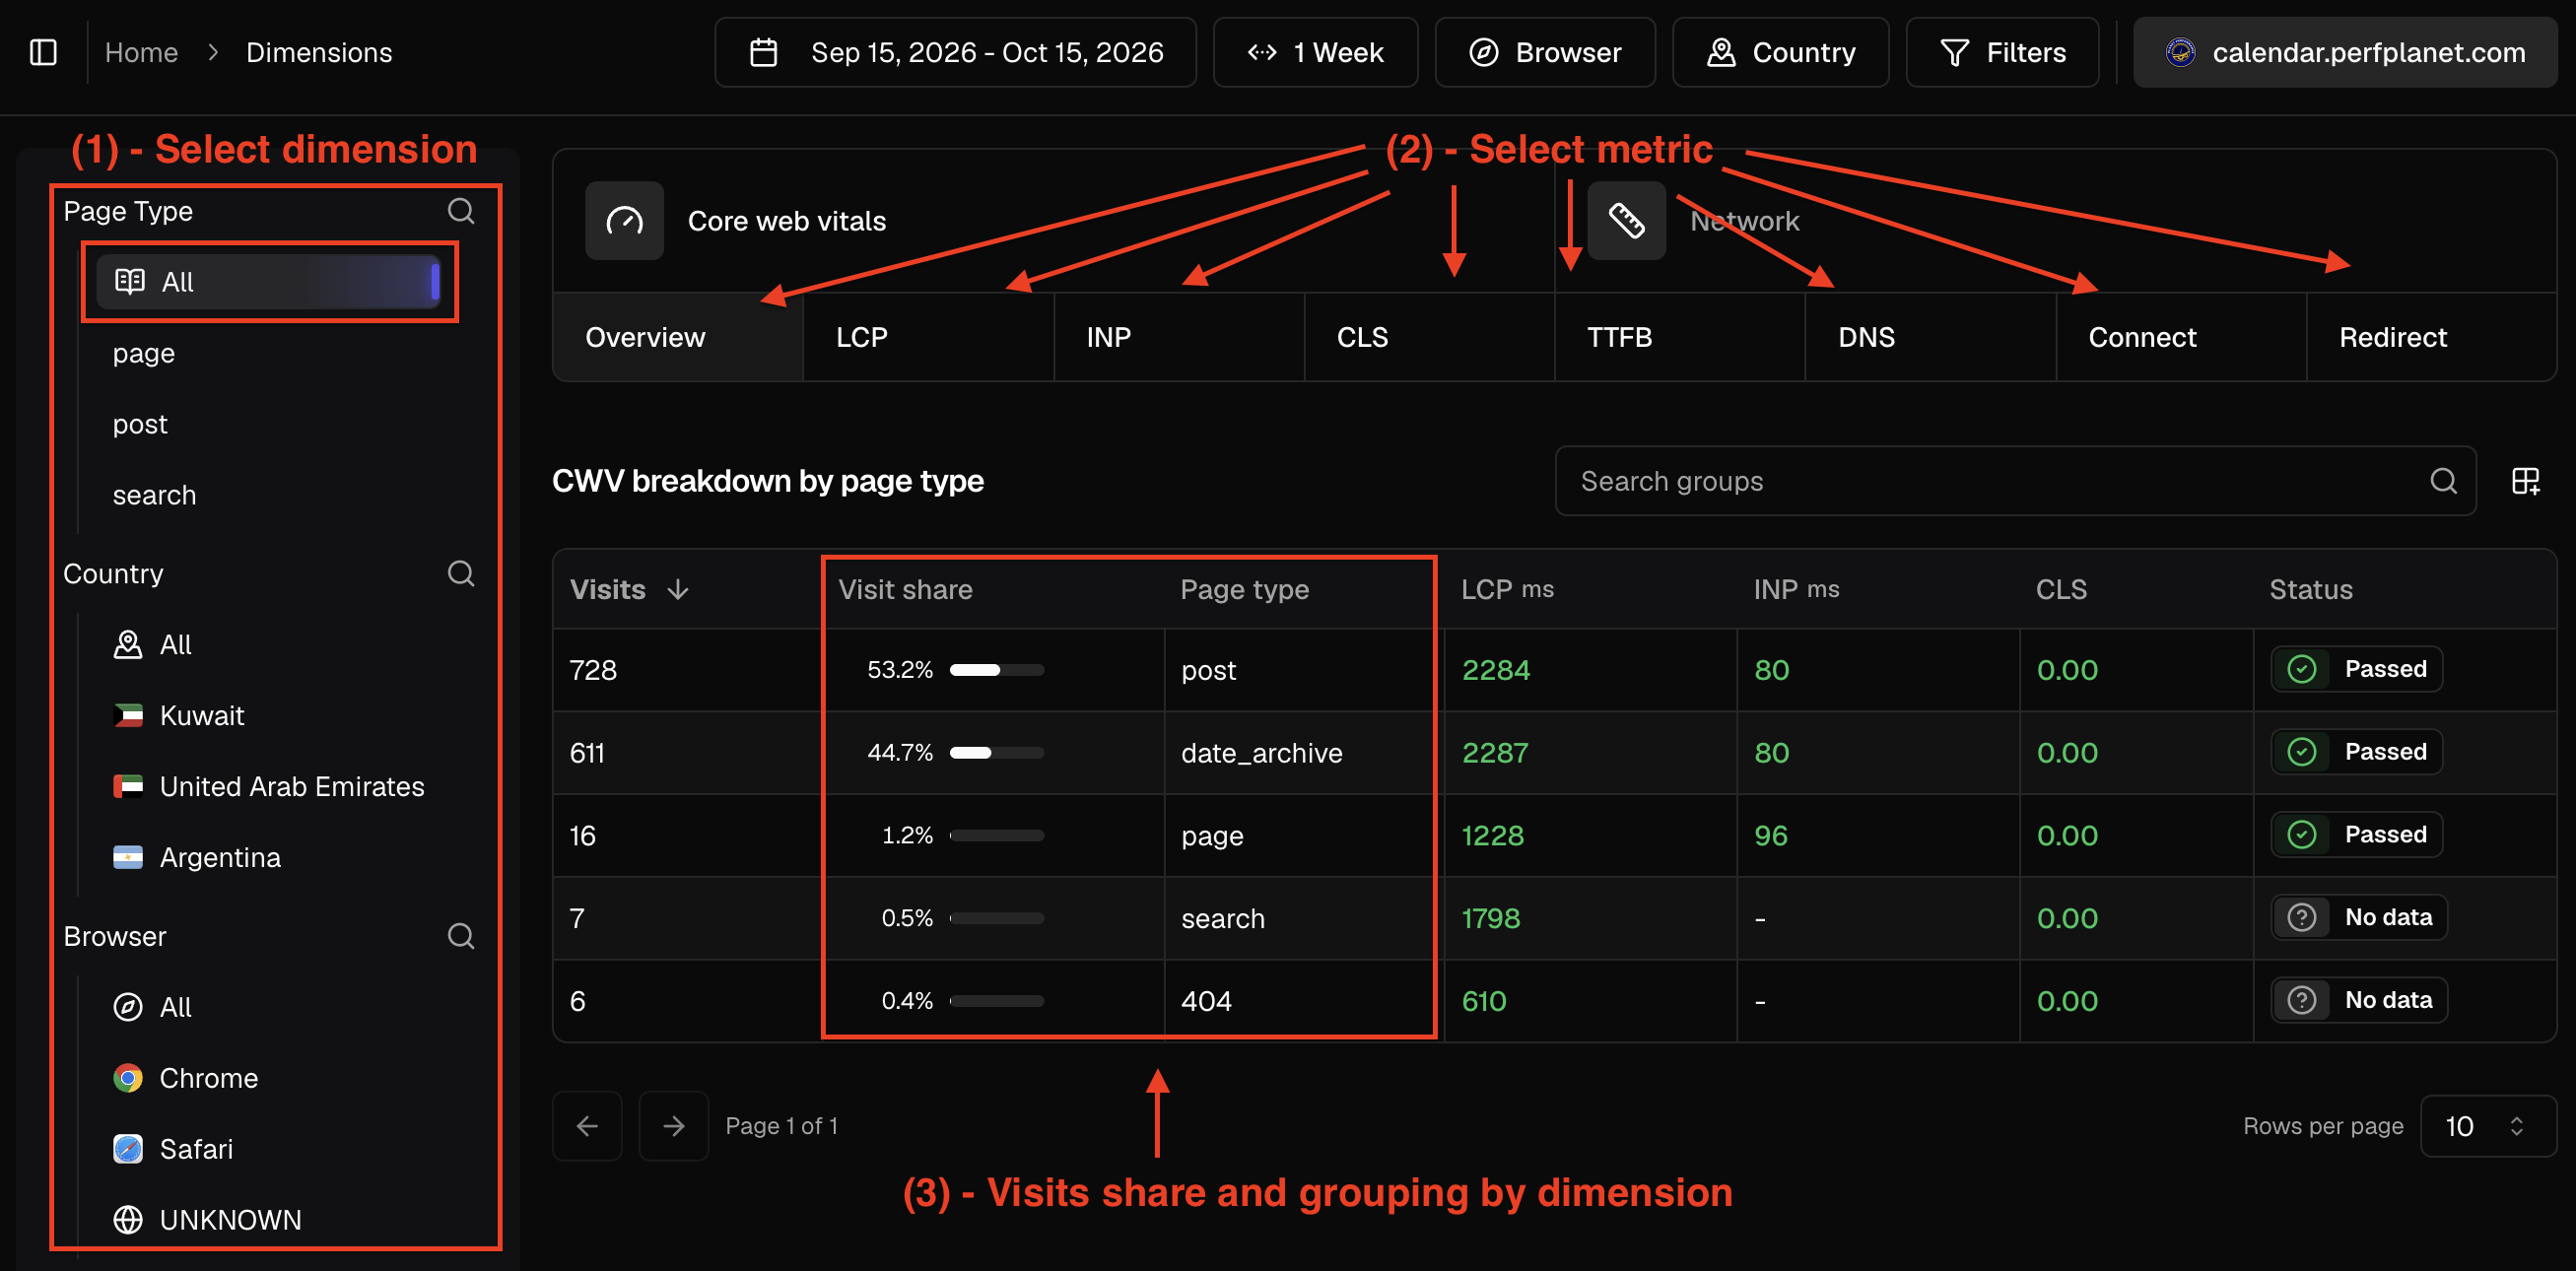Image resolution: width=2576 pixels, height=1271 pixels.
Task: Click the Search groups magnifier icon
Action: click(2443, 481)
